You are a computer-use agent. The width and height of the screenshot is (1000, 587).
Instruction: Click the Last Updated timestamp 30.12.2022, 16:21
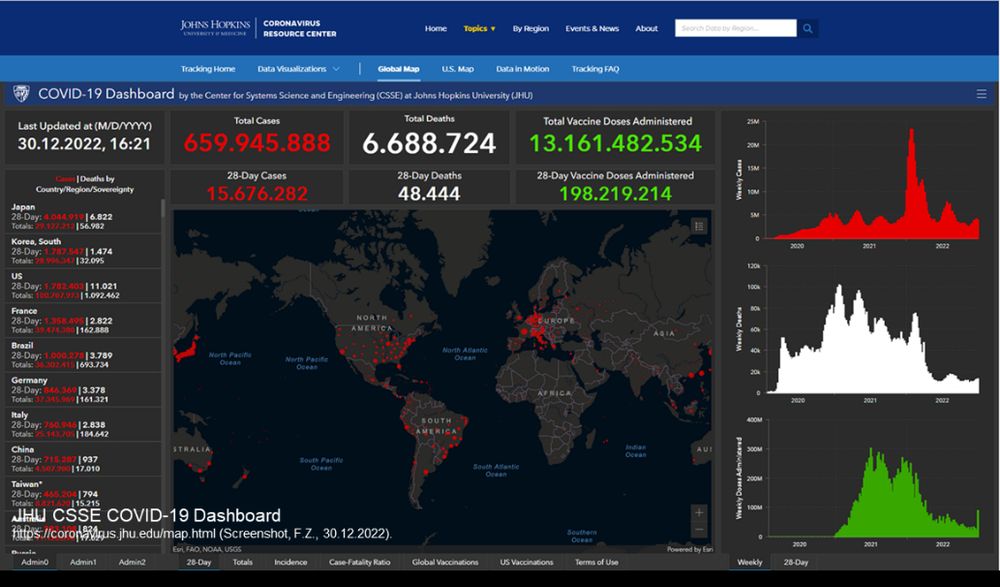[84, 144]
